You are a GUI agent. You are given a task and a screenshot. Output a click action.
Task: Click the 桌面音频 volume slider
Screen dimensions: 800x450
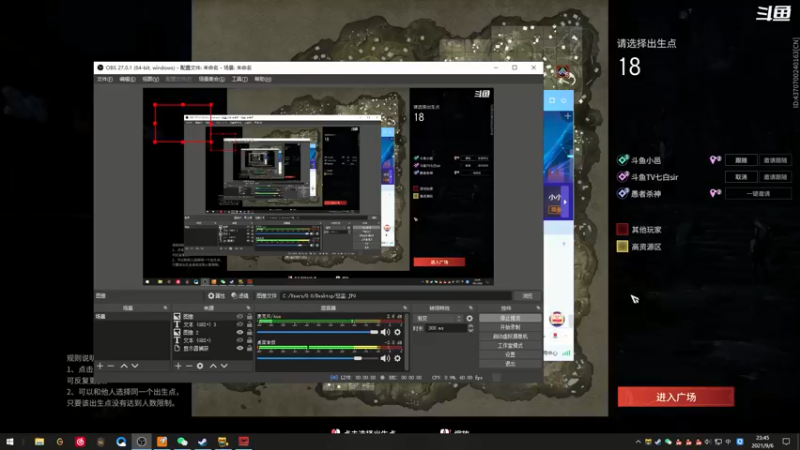click(x=317, y=358)
